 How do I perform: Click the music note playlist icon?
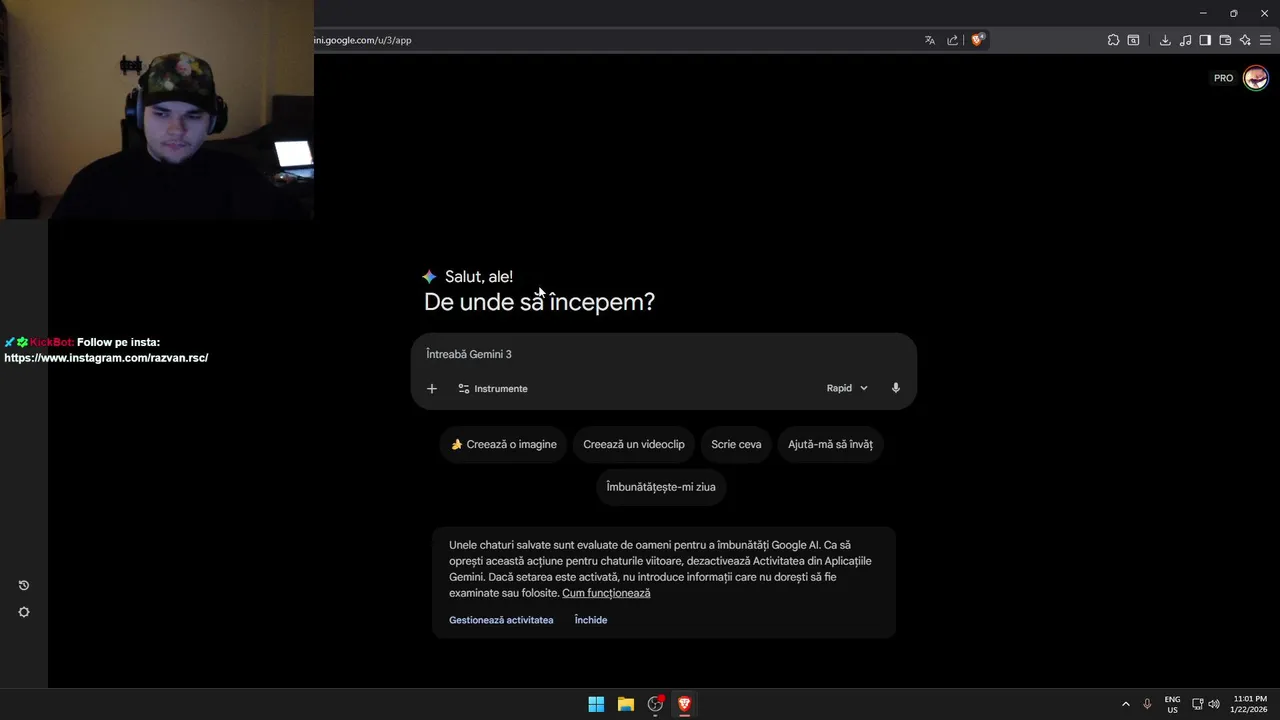tap(1185, 40)
